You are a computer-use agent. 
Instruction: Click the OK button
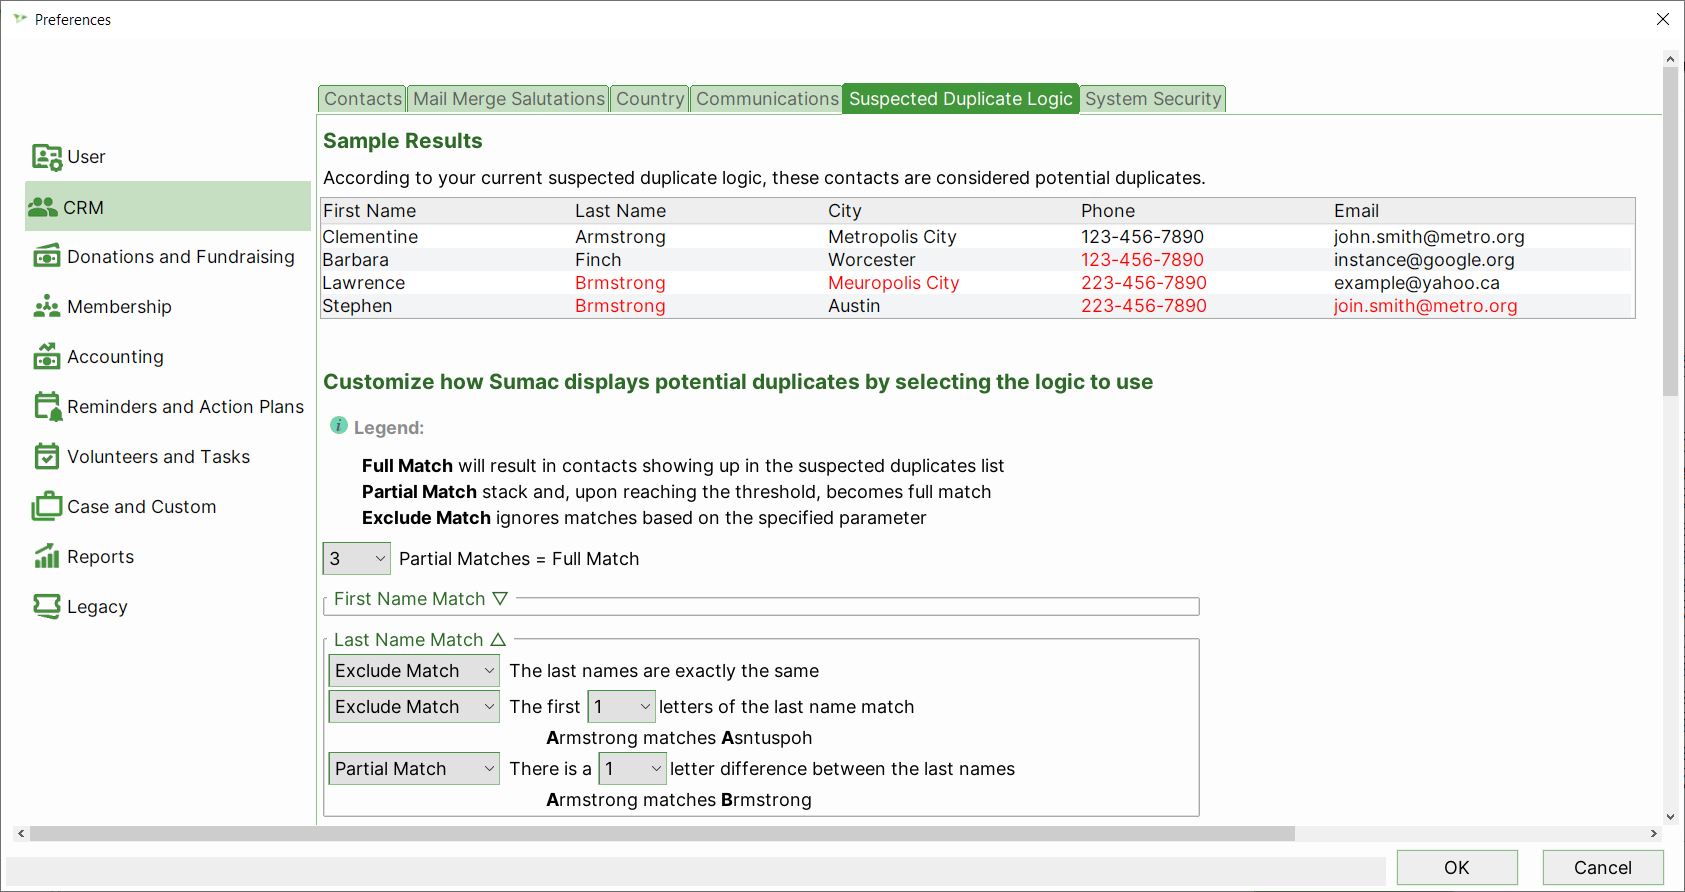[x=1457, y=868]
